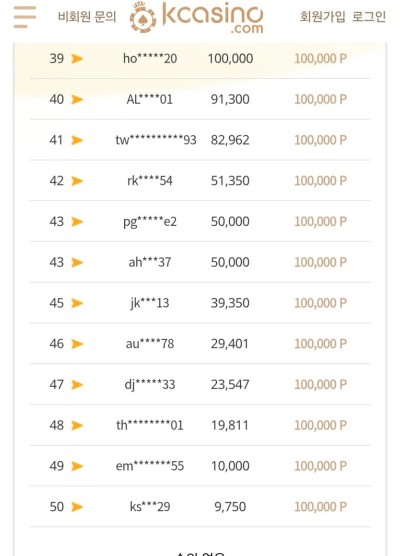Click the arrow icon beside rank 42
Viewport: 400px width, 556px height.
tap(77, 181)
